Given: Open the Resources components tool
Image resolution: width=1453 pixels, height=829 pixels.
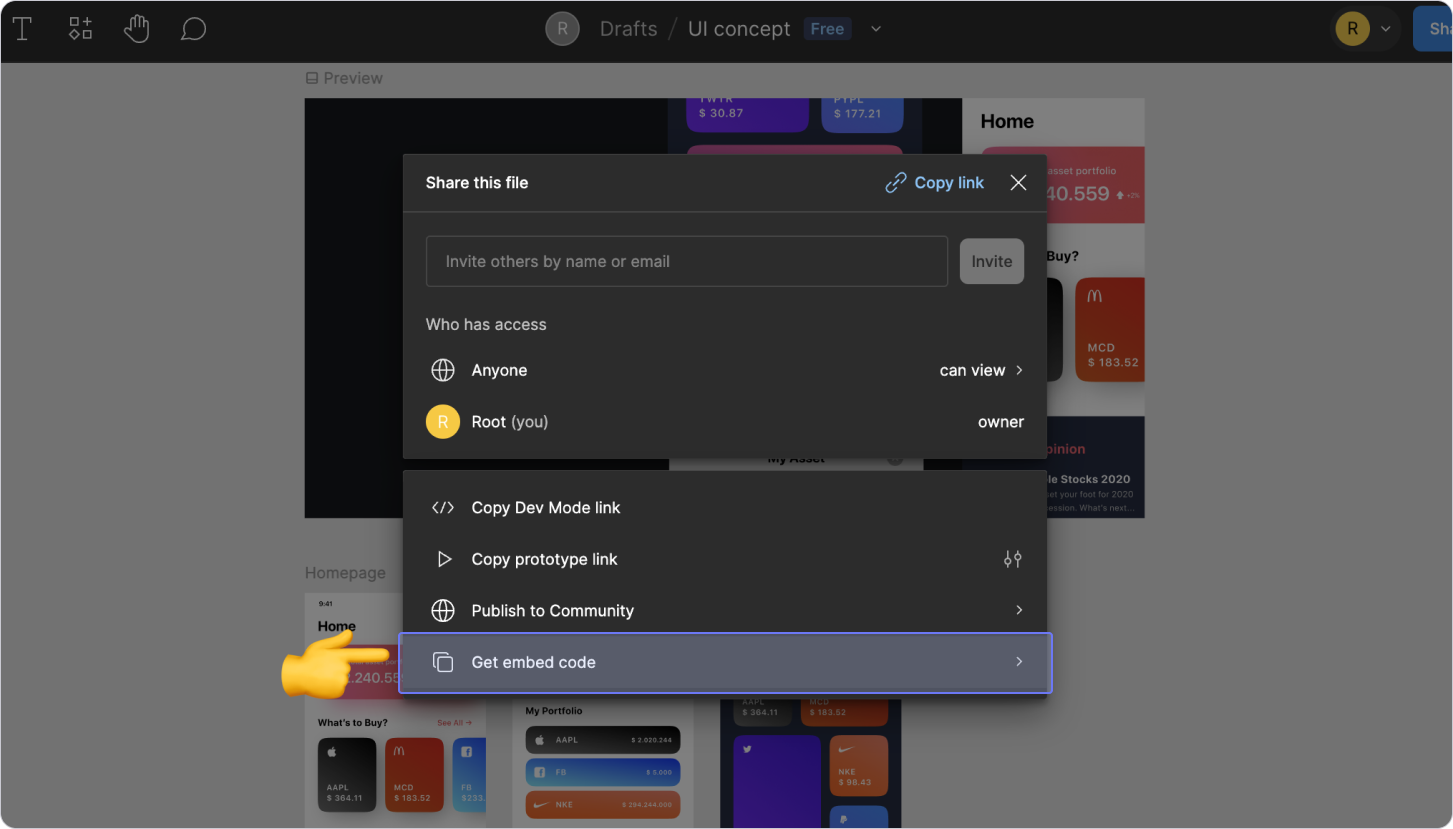Looking at the screenshot, I should [80, 29].
